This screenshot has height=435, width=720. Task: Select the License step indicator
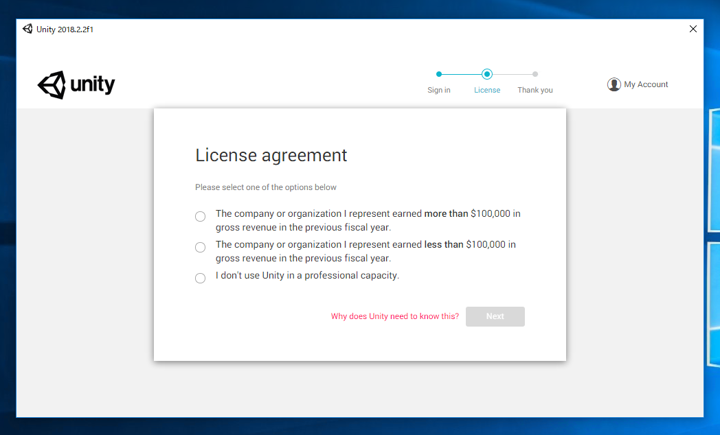(487, 74)
